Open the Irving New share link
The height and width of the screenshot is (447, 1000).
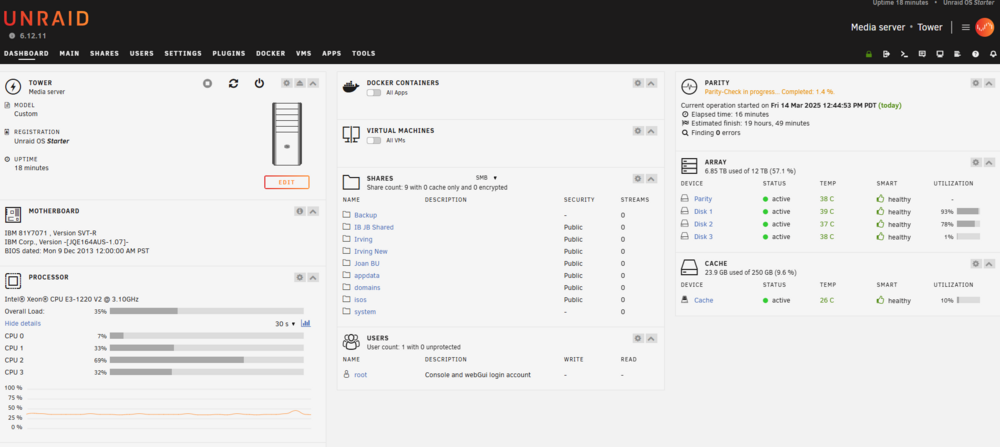[x=371, y=252]
